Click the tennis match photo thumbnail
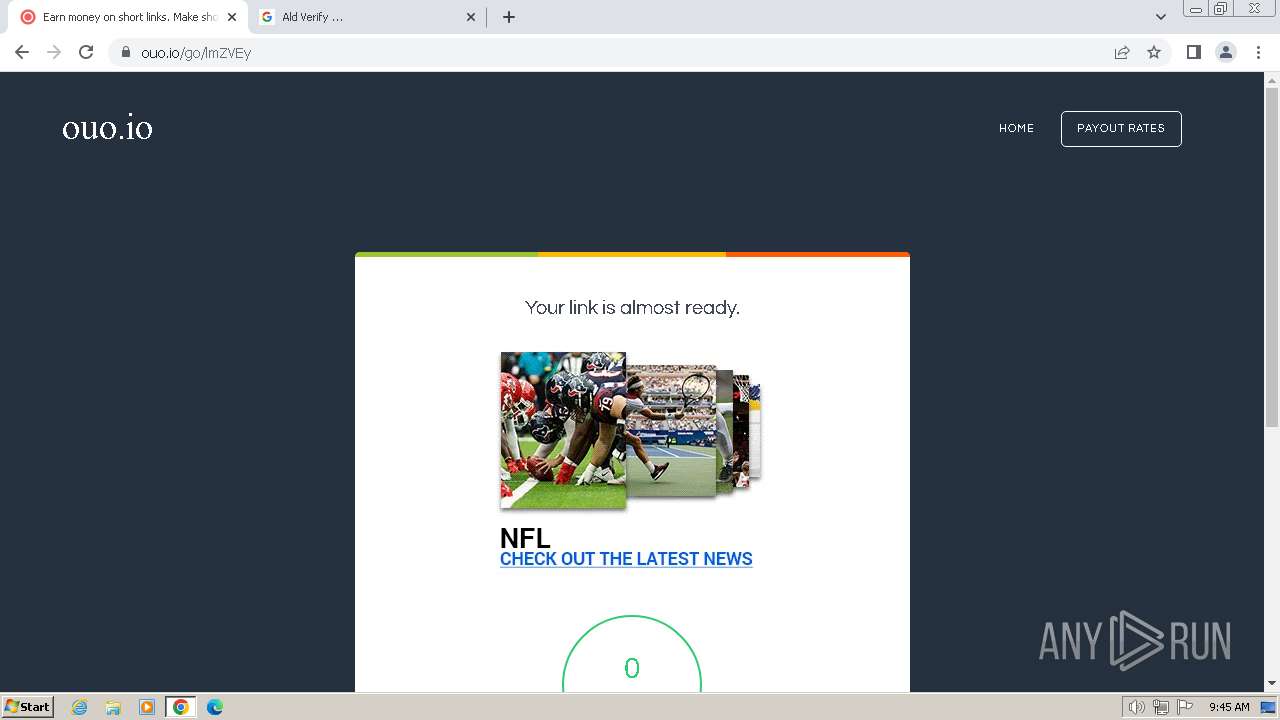Screen dimensions: 1280x720 (671, 431)
